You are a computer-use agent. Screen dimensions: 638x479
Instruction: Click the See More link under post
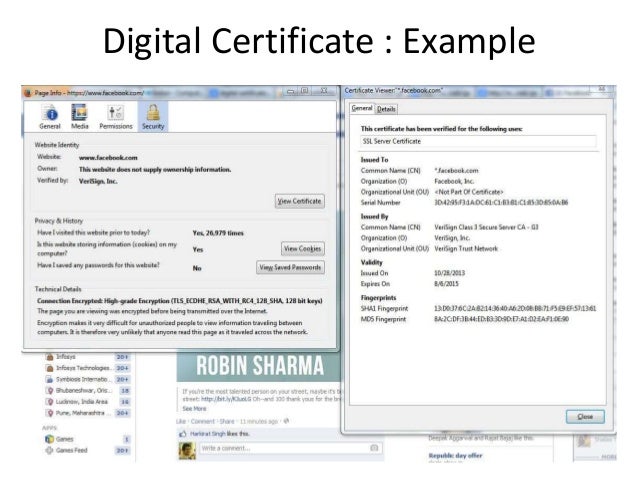[x=194, y=409]
